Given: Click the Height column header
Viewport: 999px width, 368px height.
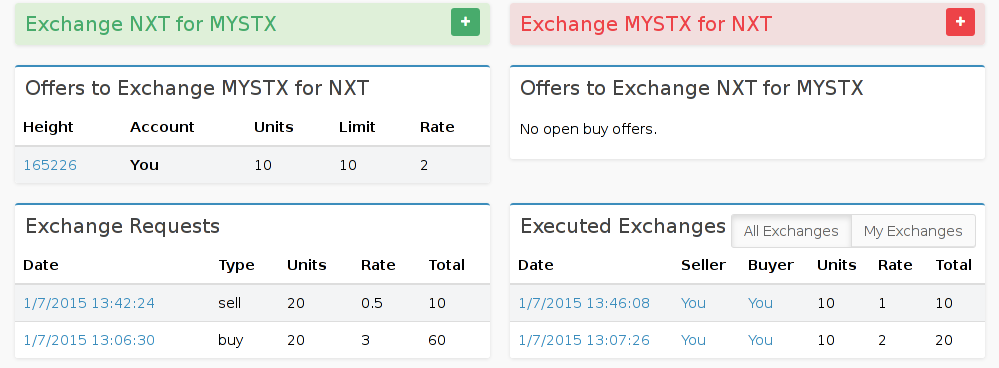Looking at the screenshot, I should click(48, 127).
